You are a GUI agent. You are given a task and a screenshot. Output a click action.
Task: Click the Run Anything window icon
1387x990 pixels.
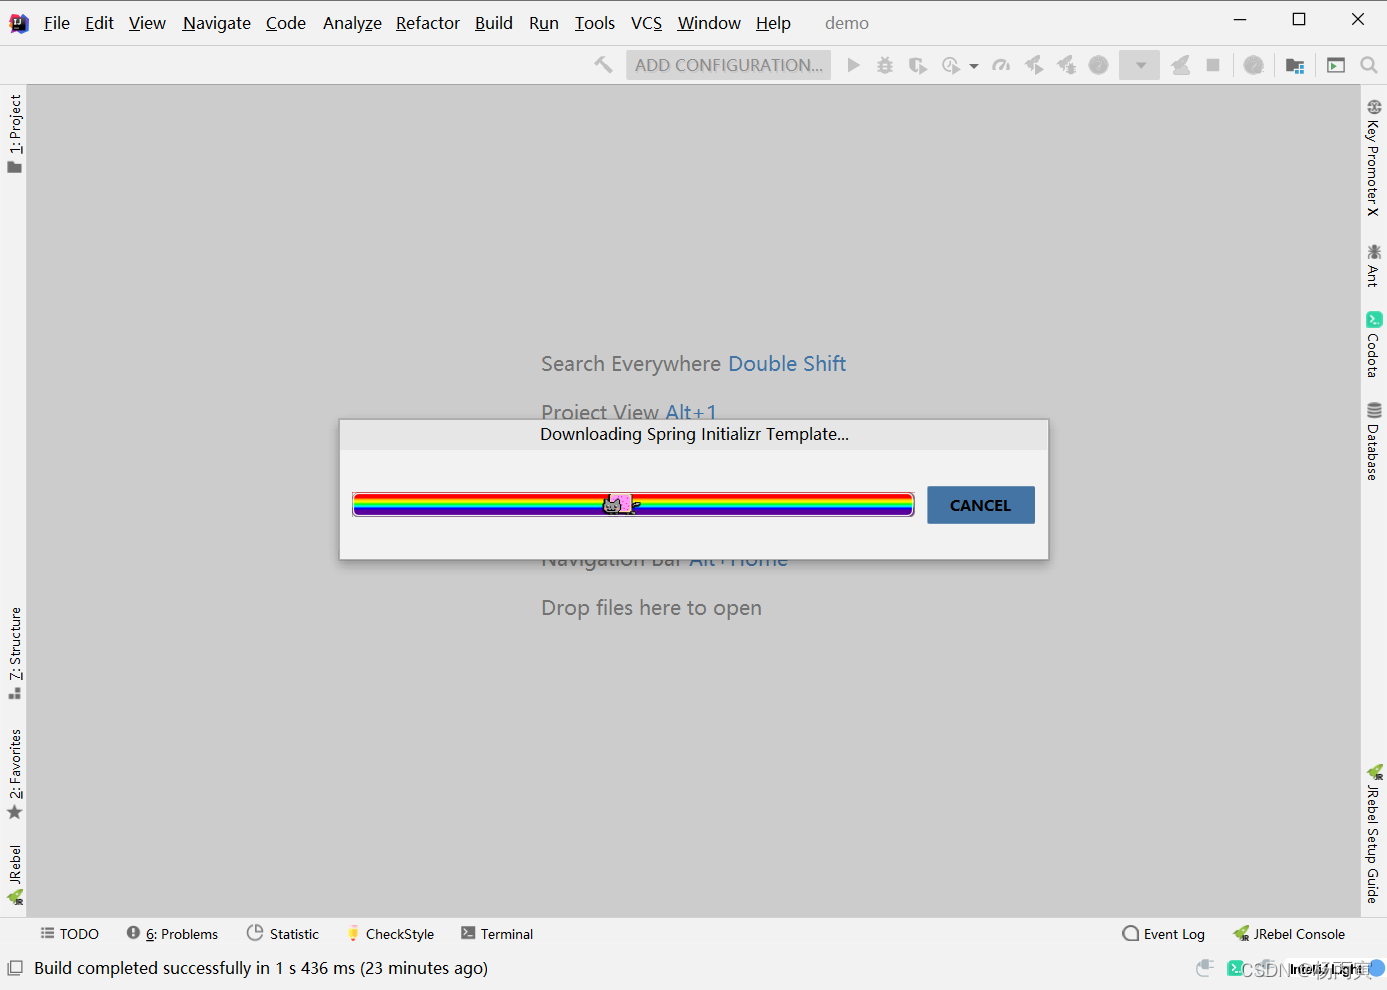tap(1336, 65)
